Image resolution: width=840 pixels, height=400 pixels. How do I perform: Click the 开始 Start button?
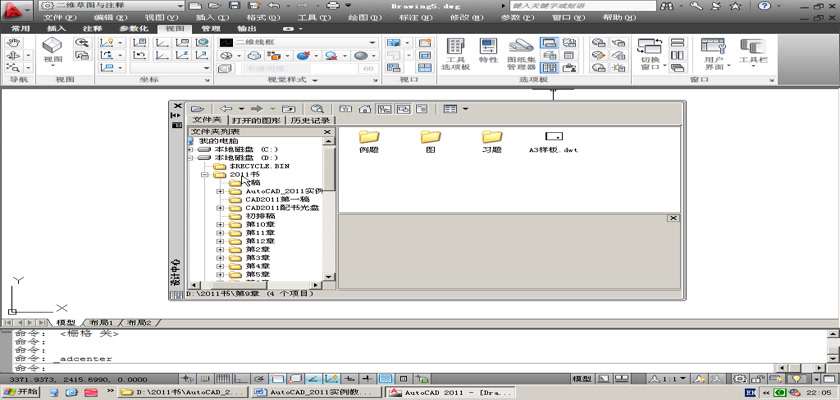[x=21, y=392]
